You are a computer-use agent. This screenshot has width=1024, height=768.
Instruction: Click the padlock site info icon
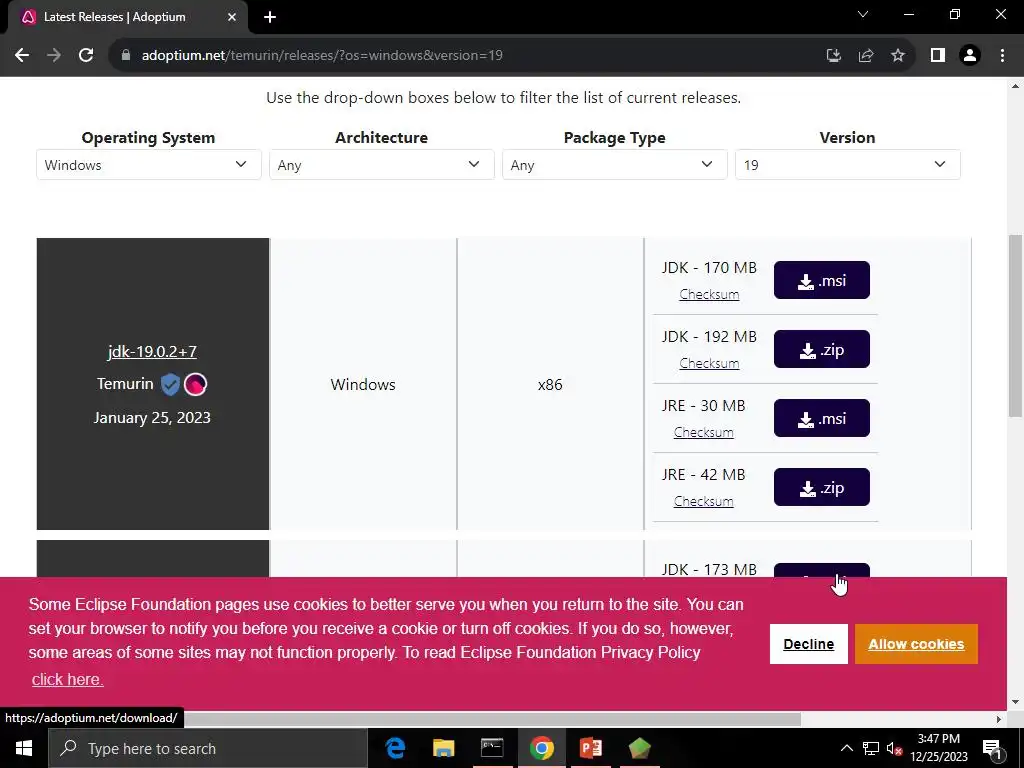point(126,56)
